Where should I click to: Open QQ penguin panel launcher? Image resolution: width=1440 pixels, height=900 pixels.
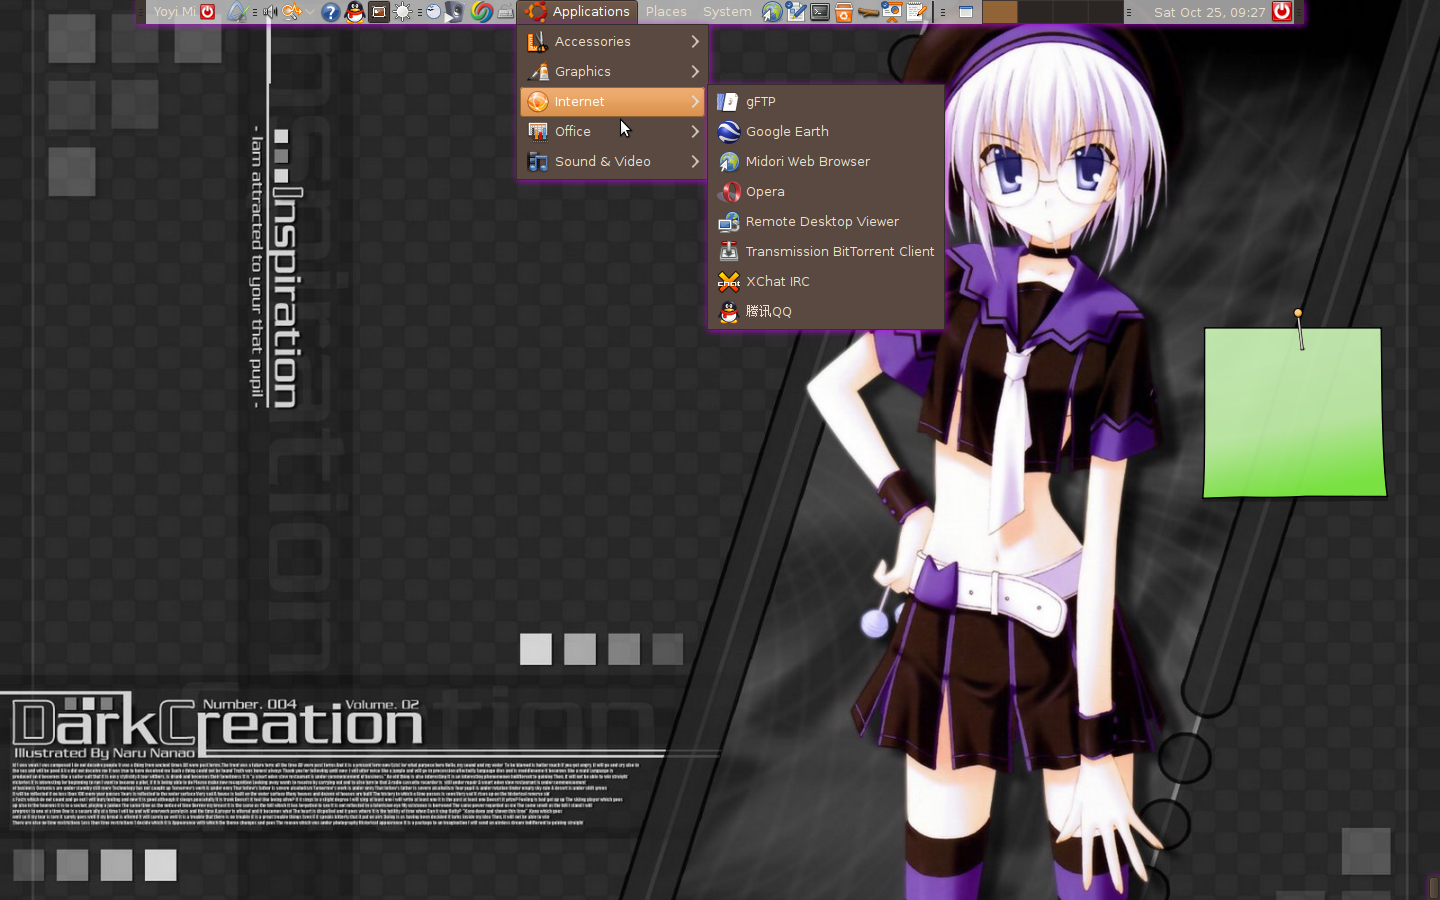tap(355, 12)
